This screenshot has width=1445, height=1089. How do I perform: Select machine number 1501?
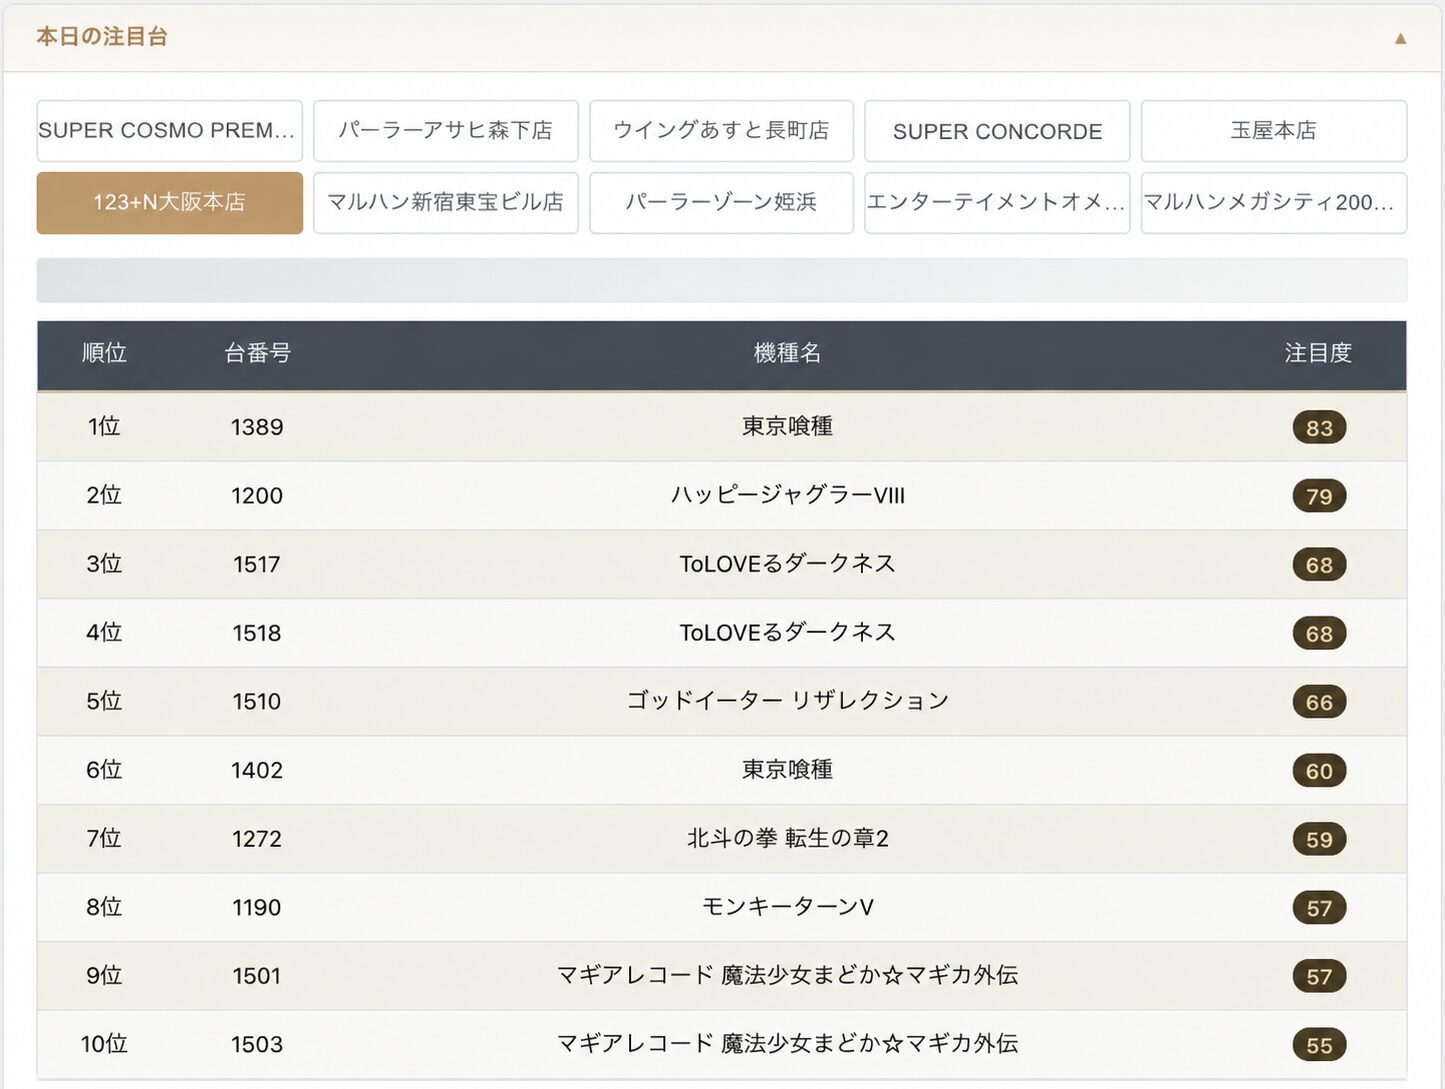pyautogui.click(x=257, y=976)
